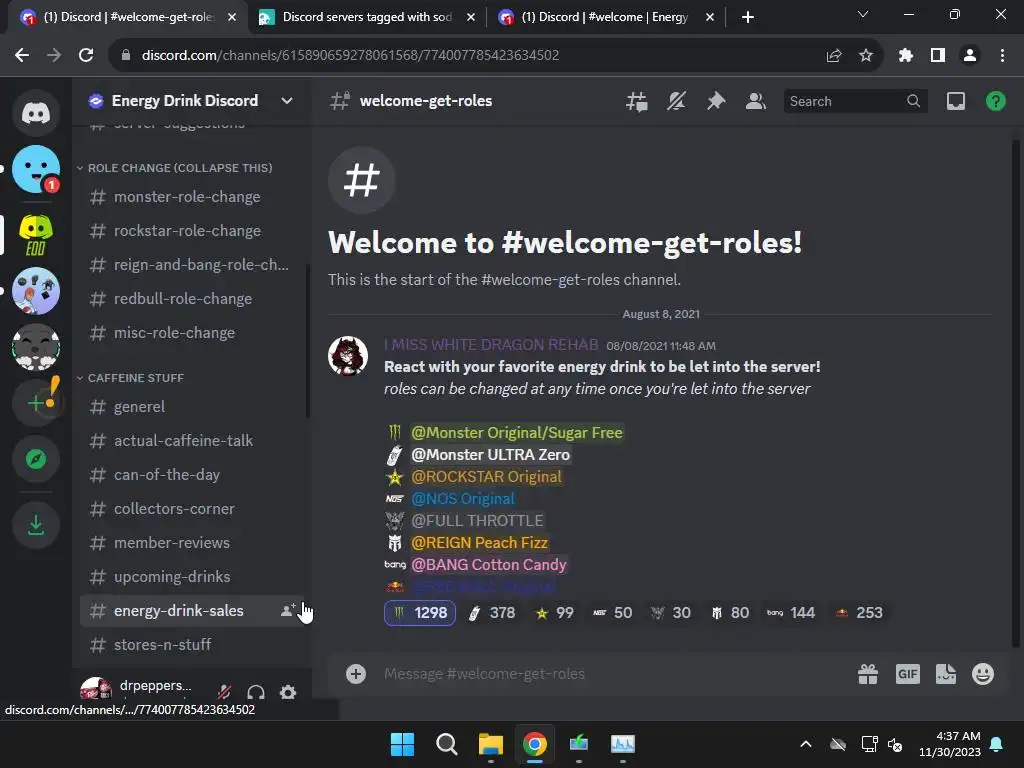
Task: Click the Create Invite icon on energy-drink-sales
Action: pyautogui.click(x=287, y=611)
